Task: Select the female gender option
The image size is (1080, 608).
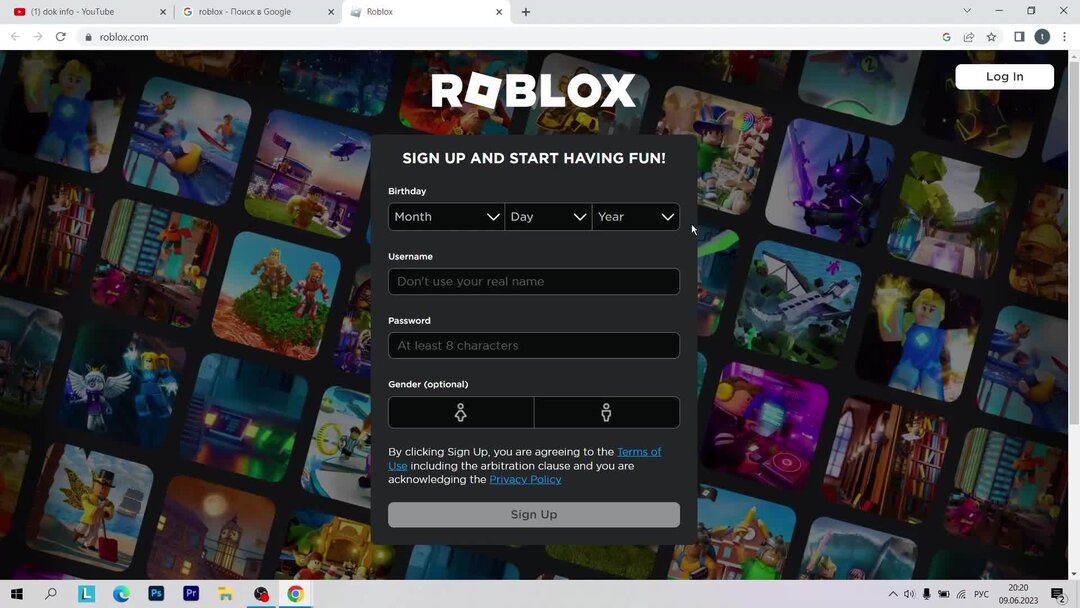Action: point(461,412)
